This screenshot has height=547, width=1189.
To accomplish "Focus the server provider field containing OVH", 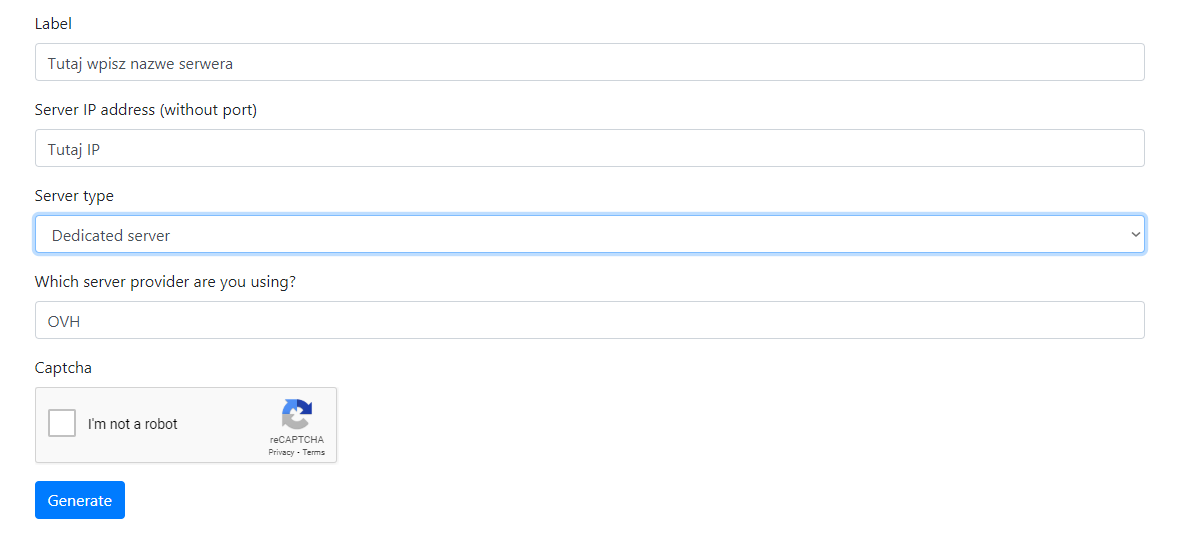I will coord(589,321).
